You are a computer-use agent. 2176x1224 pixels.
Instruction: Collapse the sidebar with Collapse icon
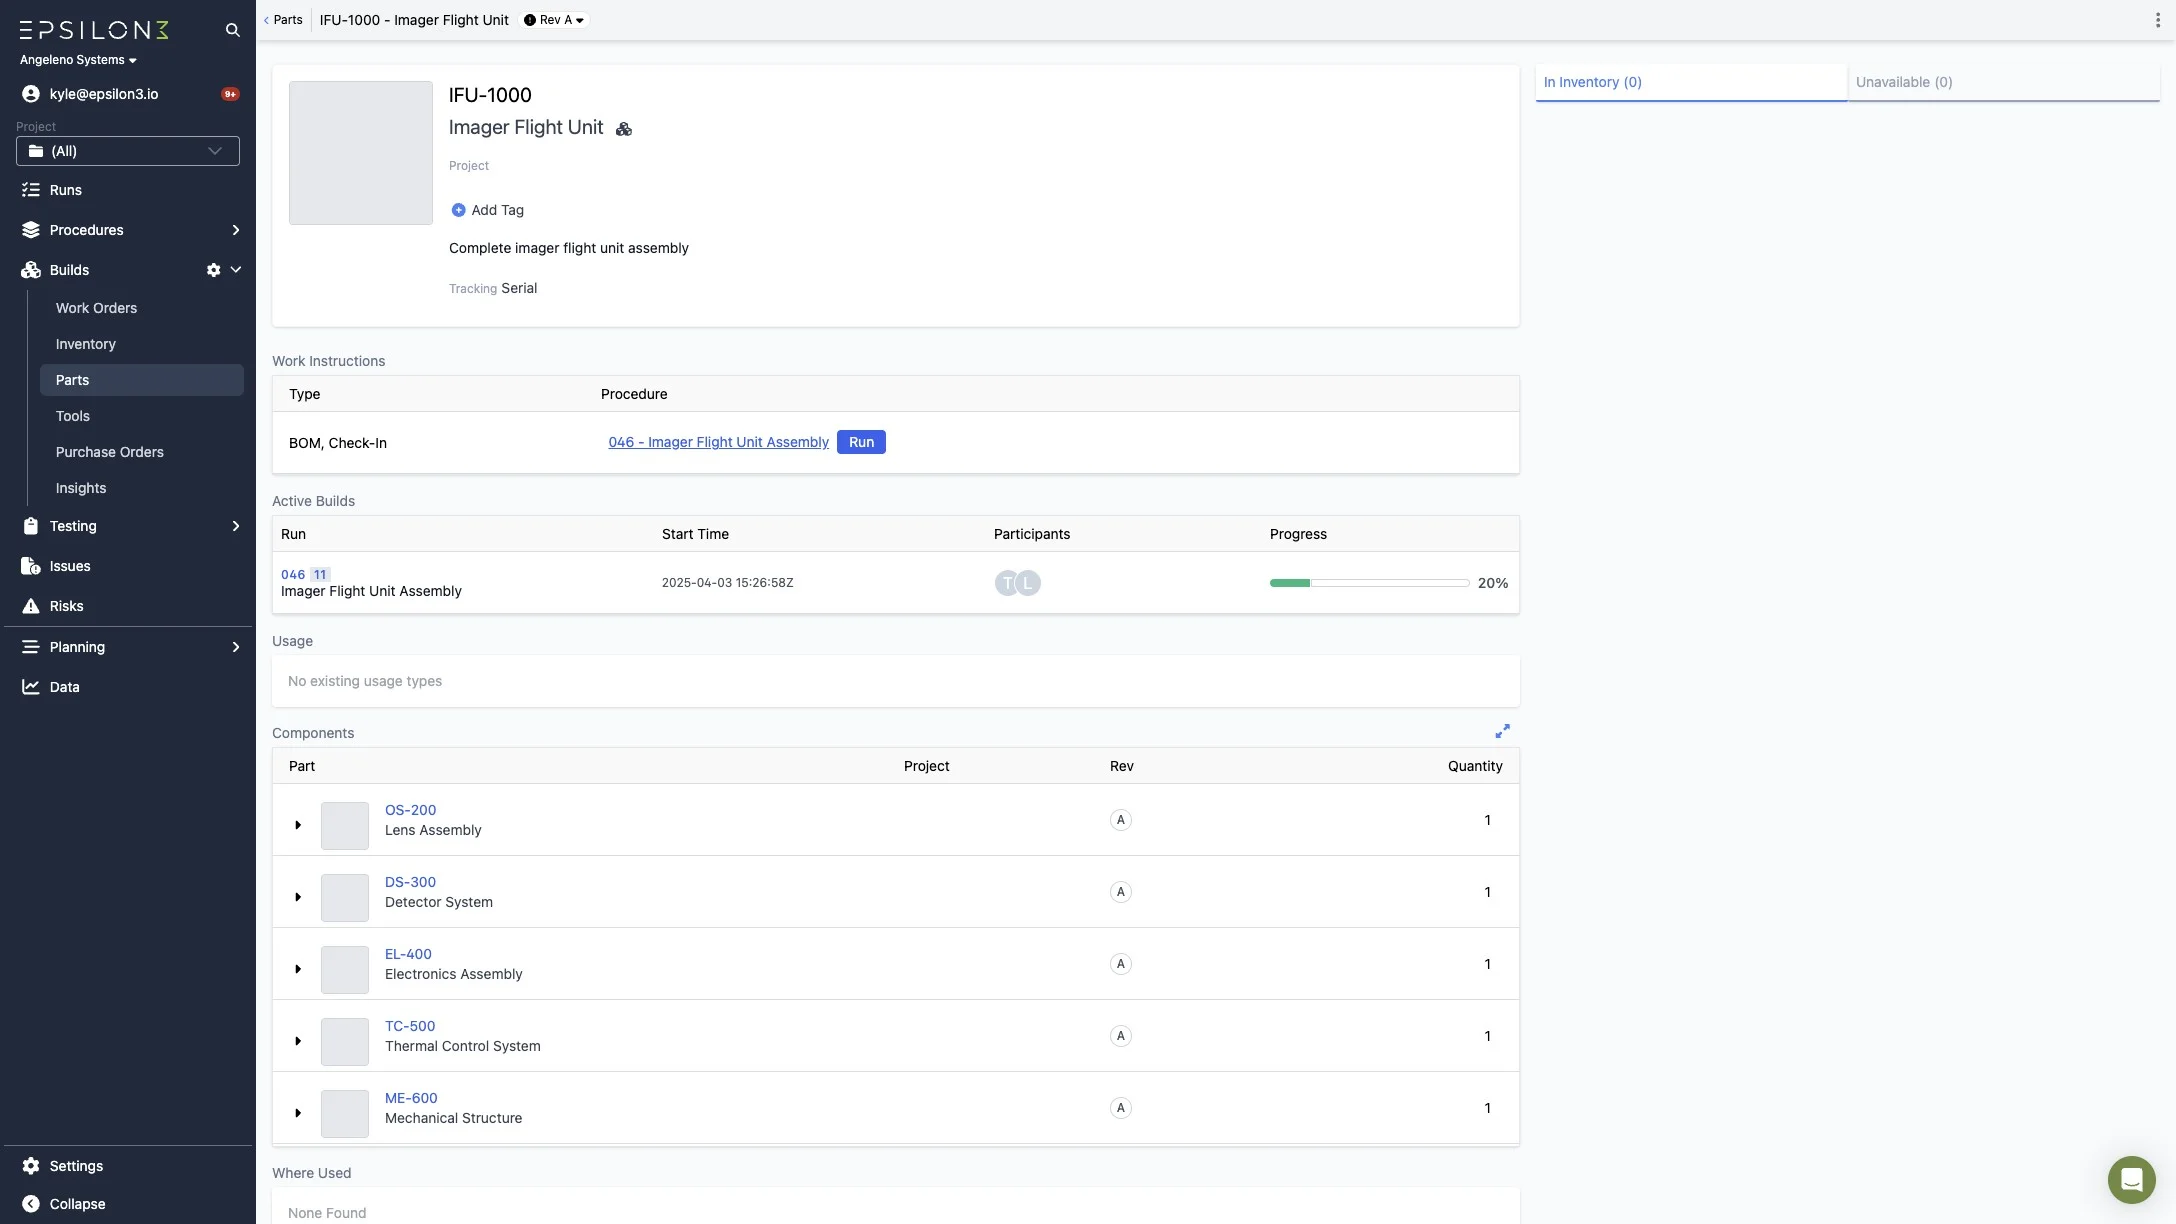[x=31, y=1204]
